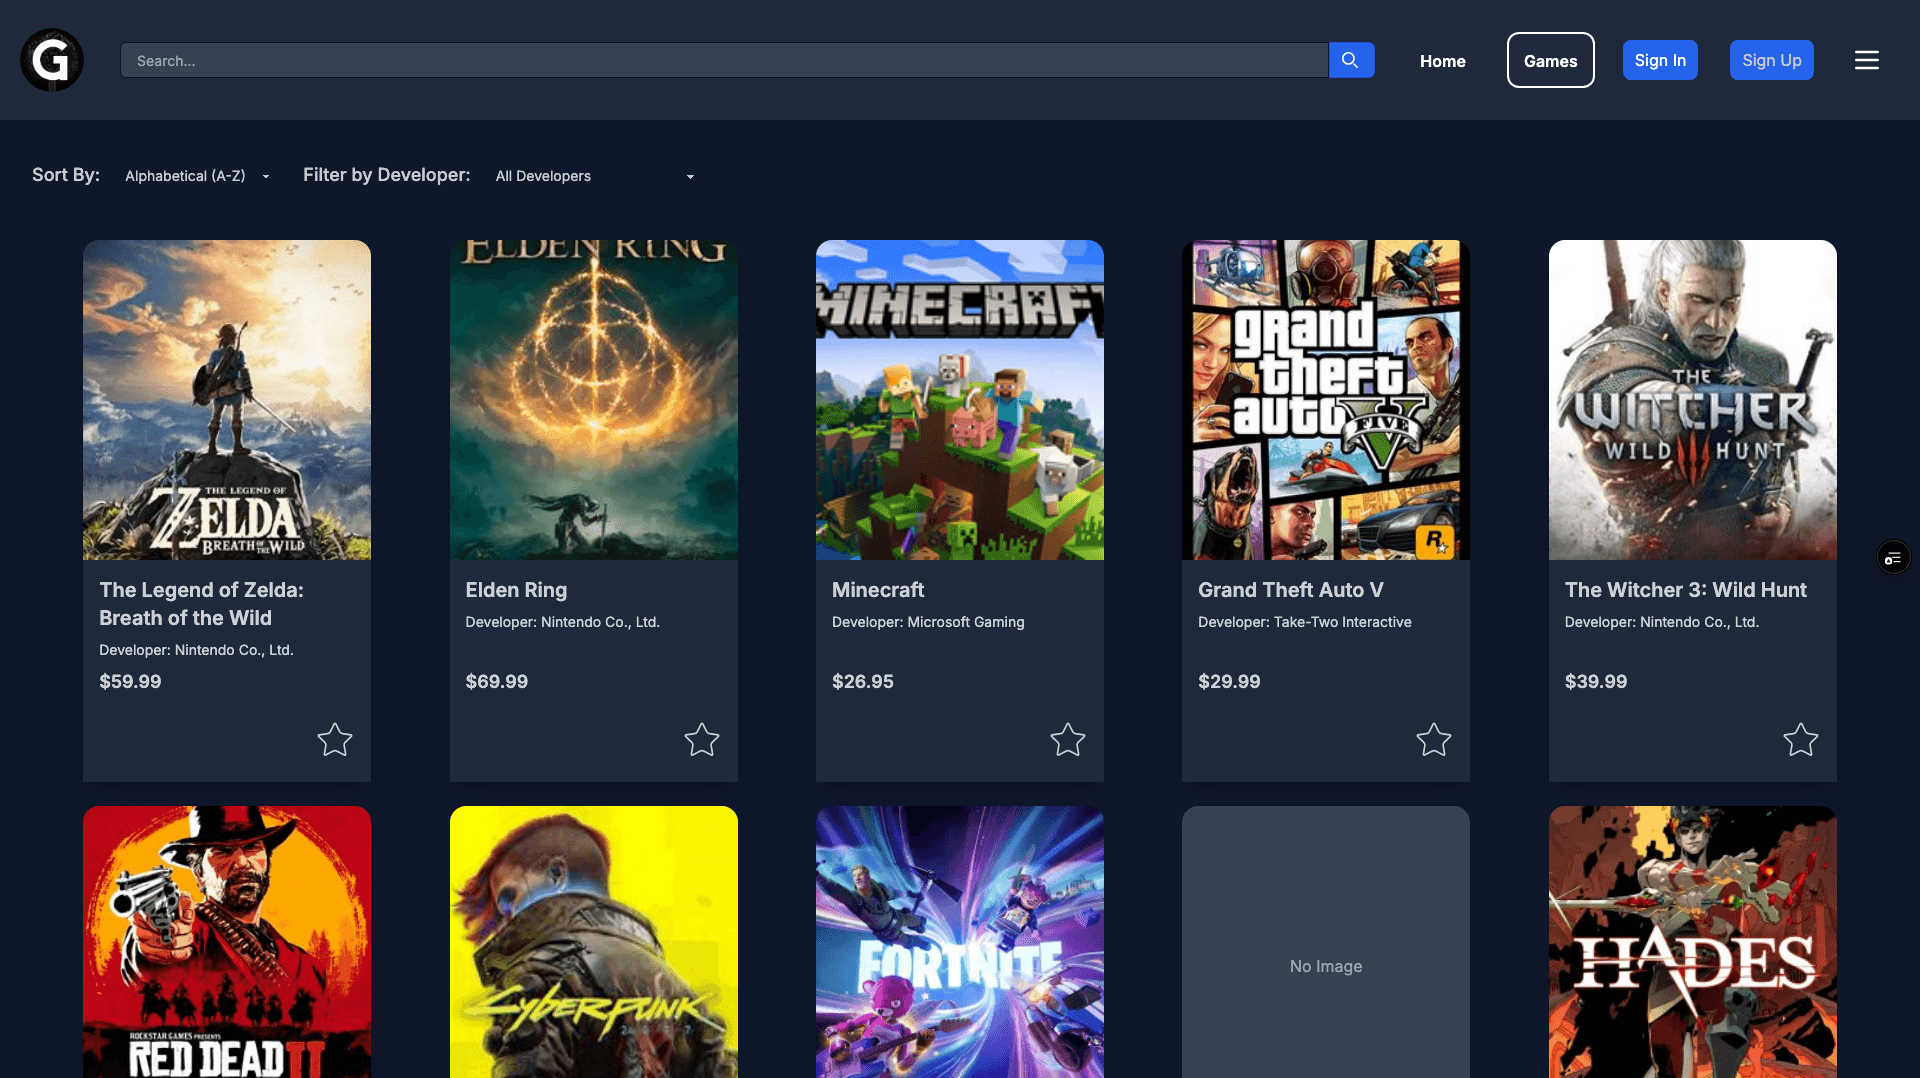Click the No Image placeholder card
The image size is (1920, 1078).
click(x=1325, y=966)
